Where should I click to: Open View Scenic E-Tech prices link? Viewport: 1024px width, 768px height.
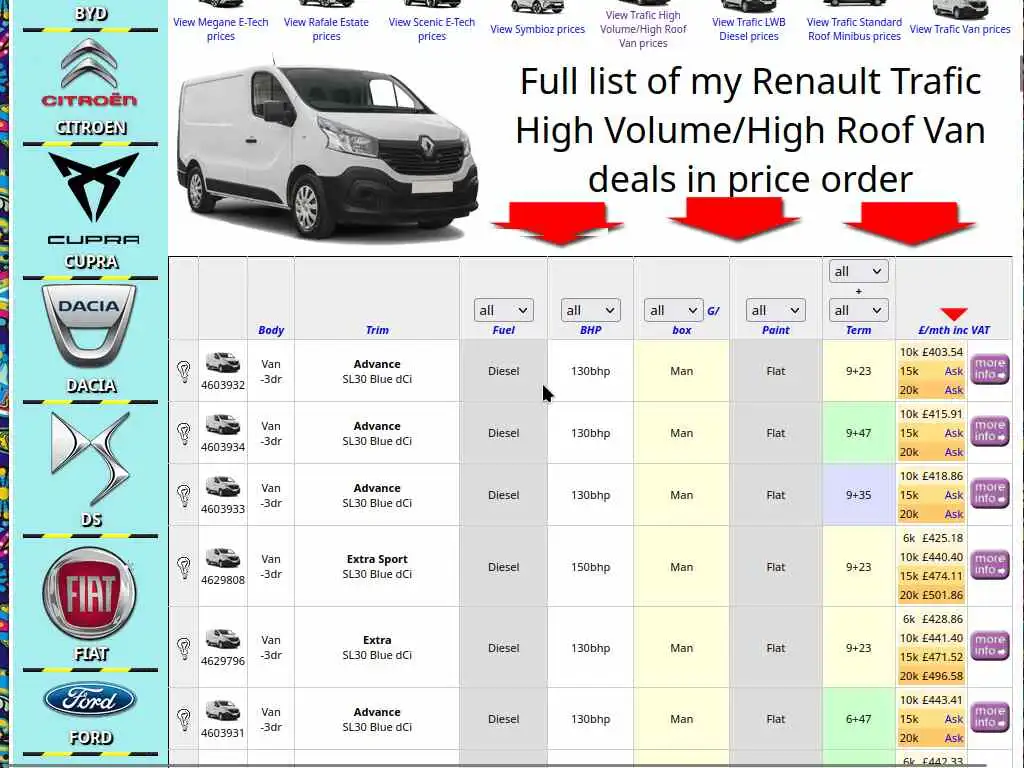432,29
